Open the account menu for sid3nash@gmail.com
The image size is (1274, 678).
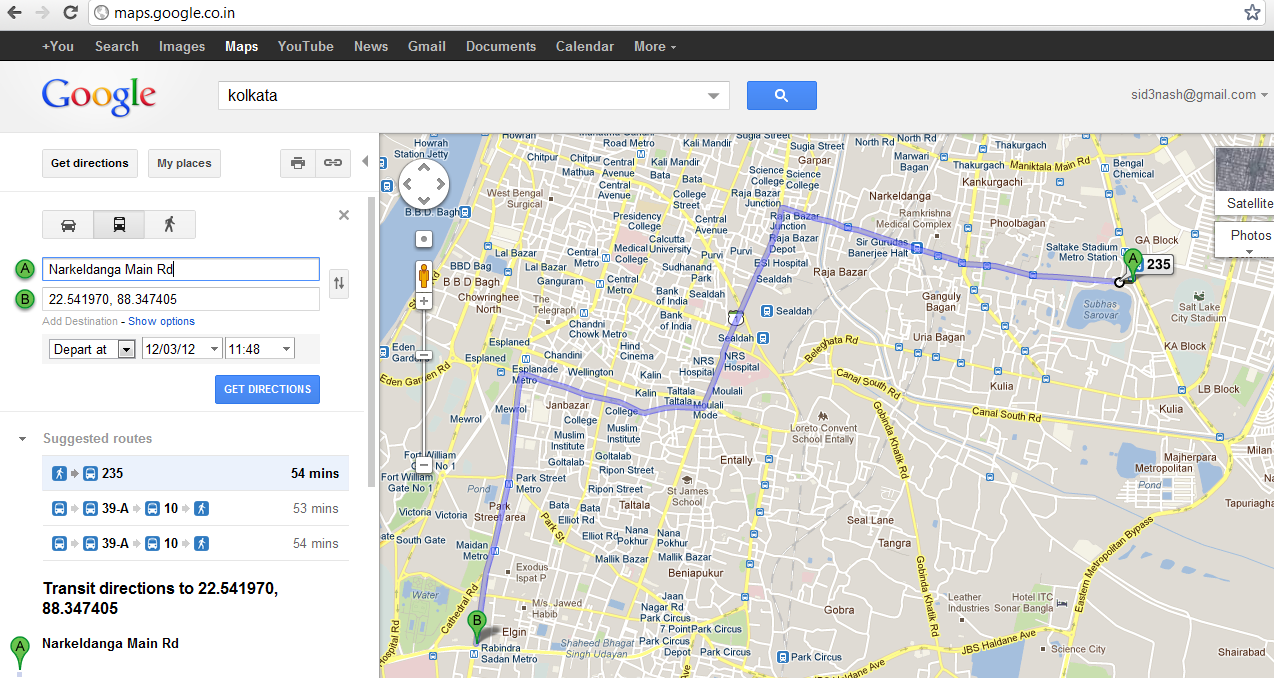tap(1197, 95)
